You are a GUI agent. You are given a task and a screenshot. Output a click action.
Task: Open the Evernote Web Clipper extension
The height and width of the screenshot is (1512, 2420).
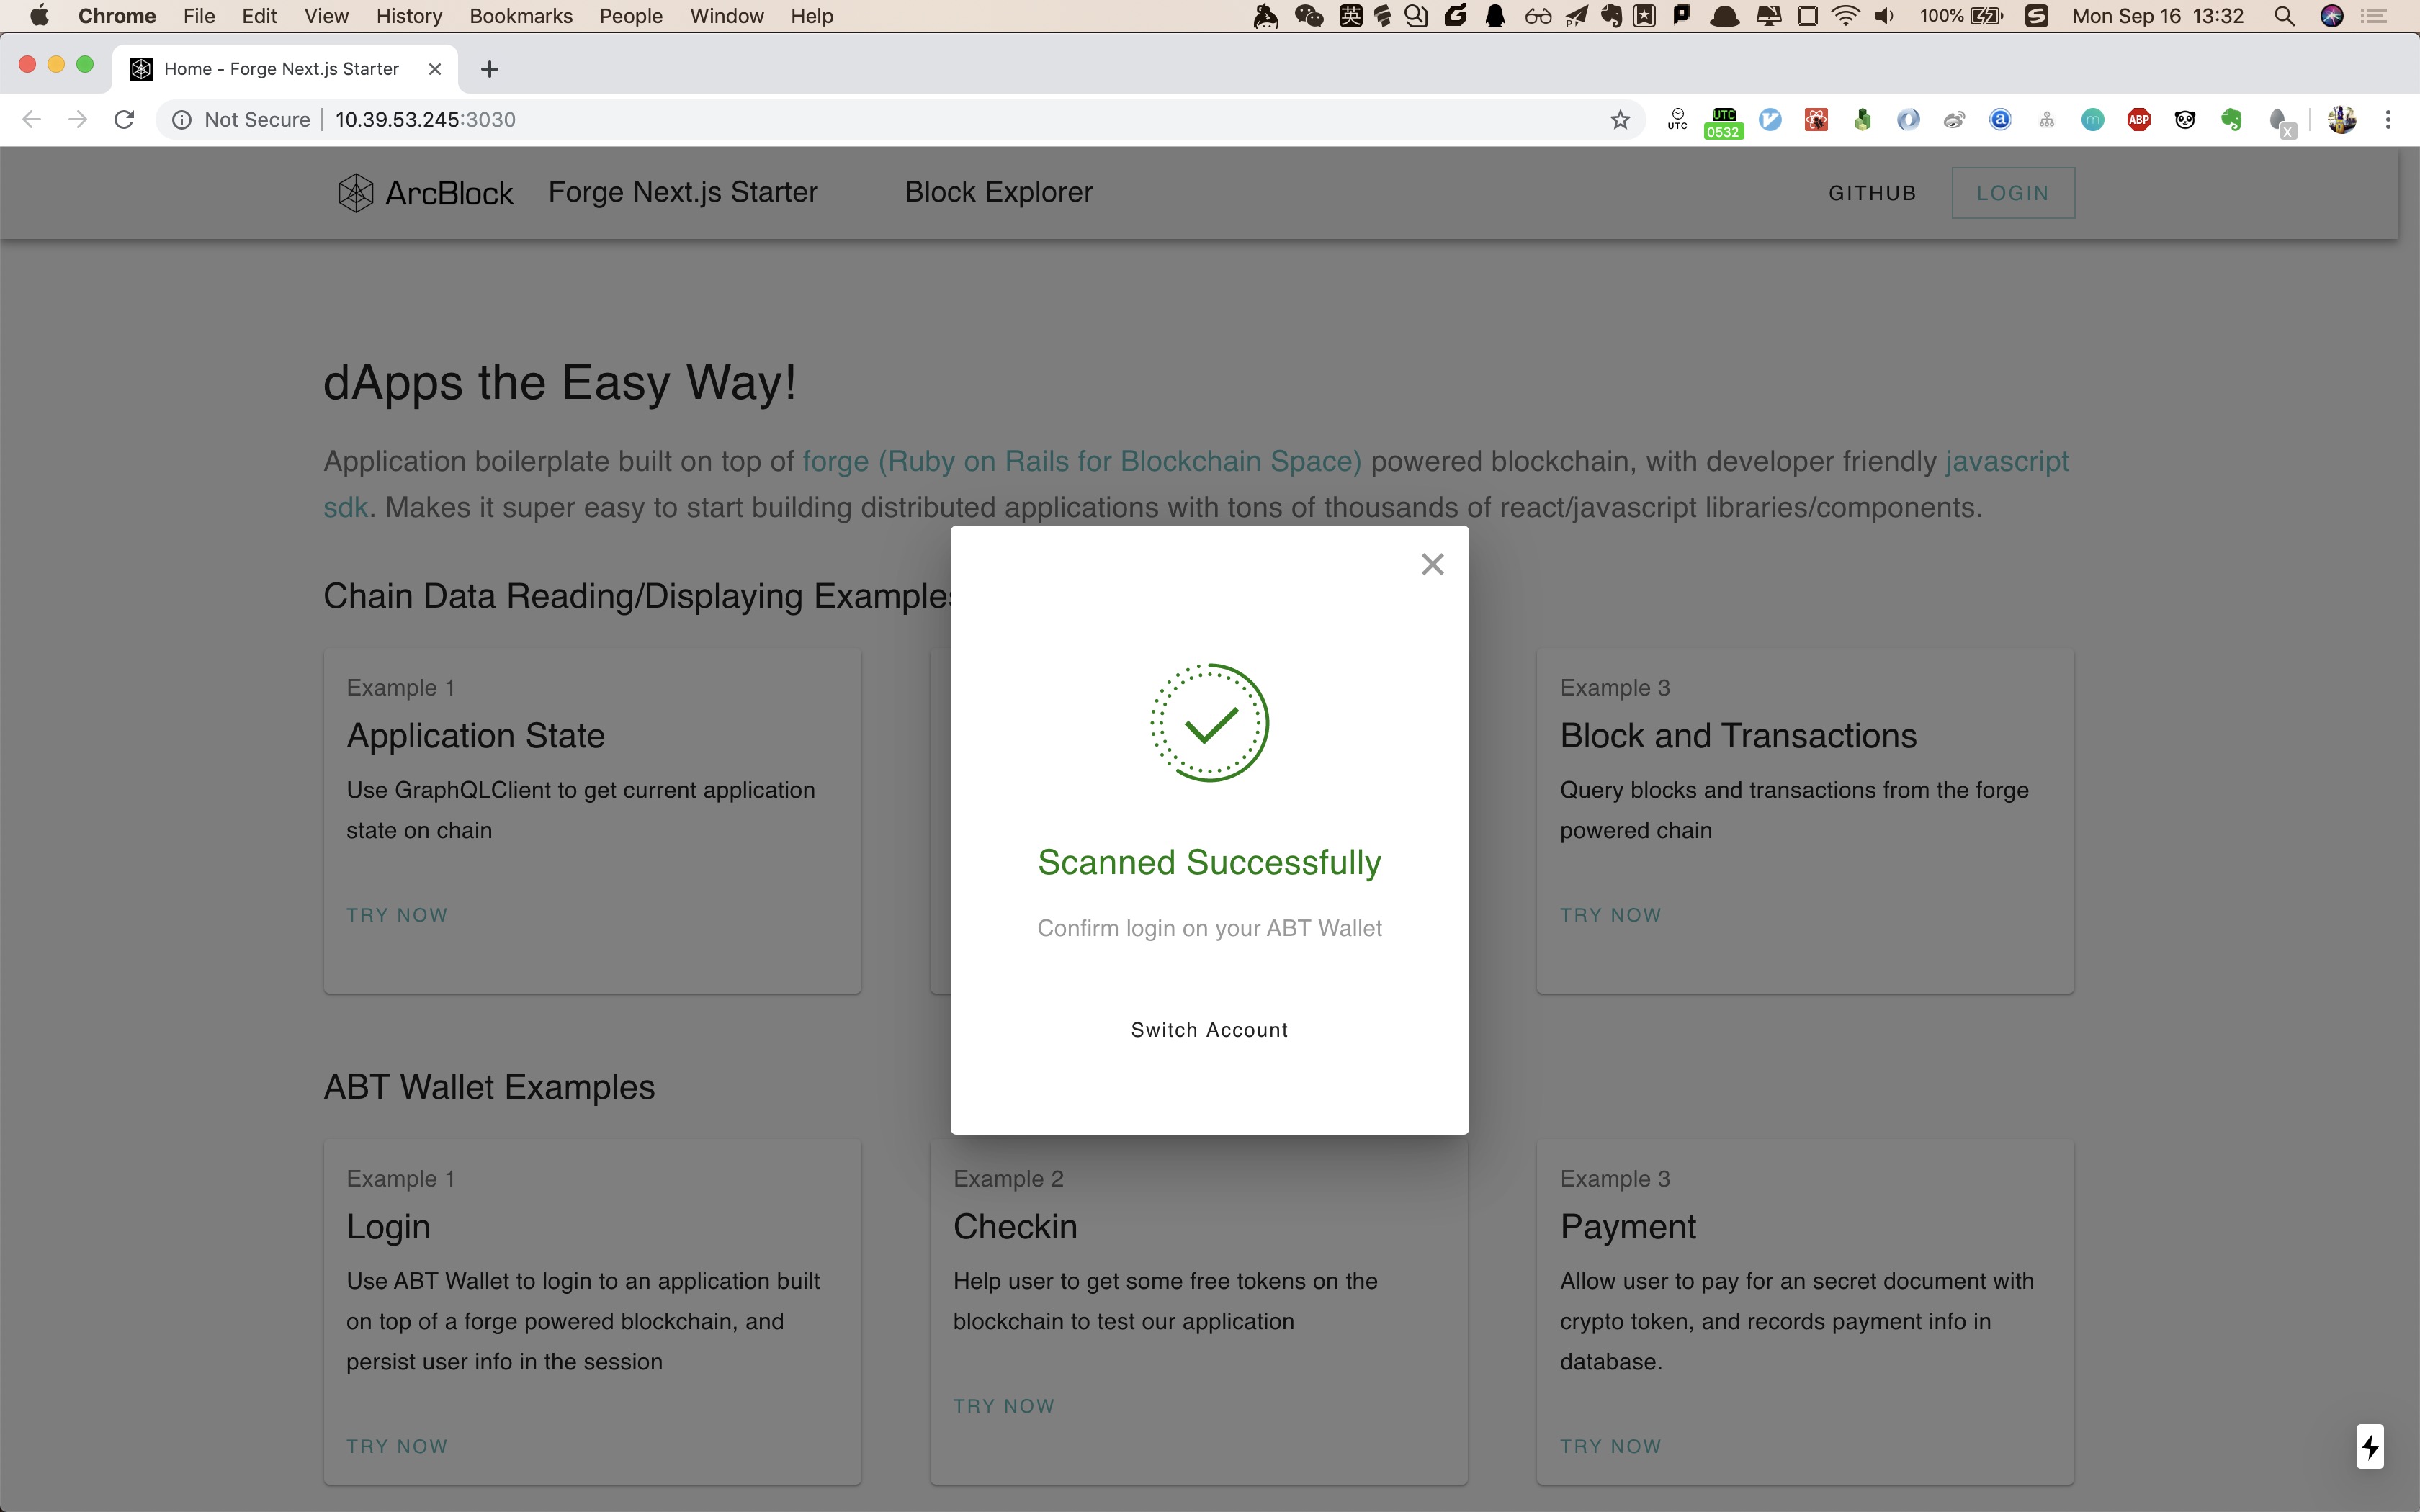pos(2231,120)
